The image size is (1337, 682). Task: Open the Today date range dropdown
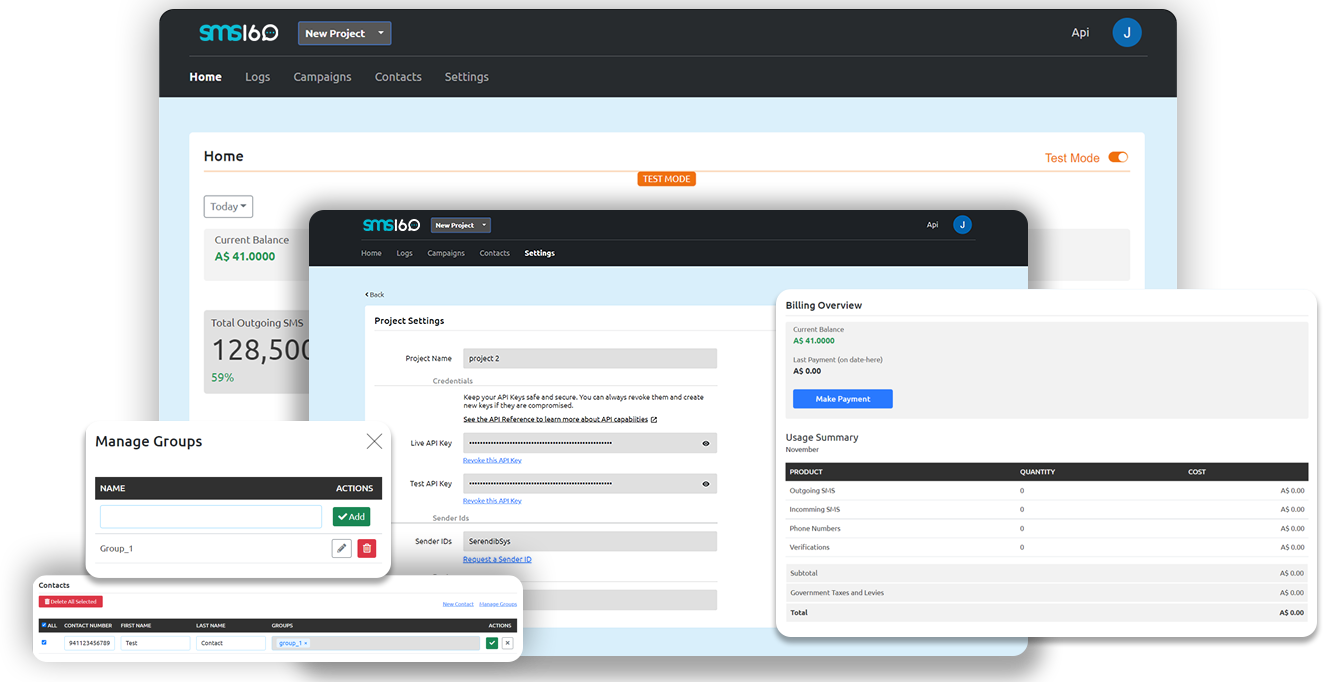228,207
